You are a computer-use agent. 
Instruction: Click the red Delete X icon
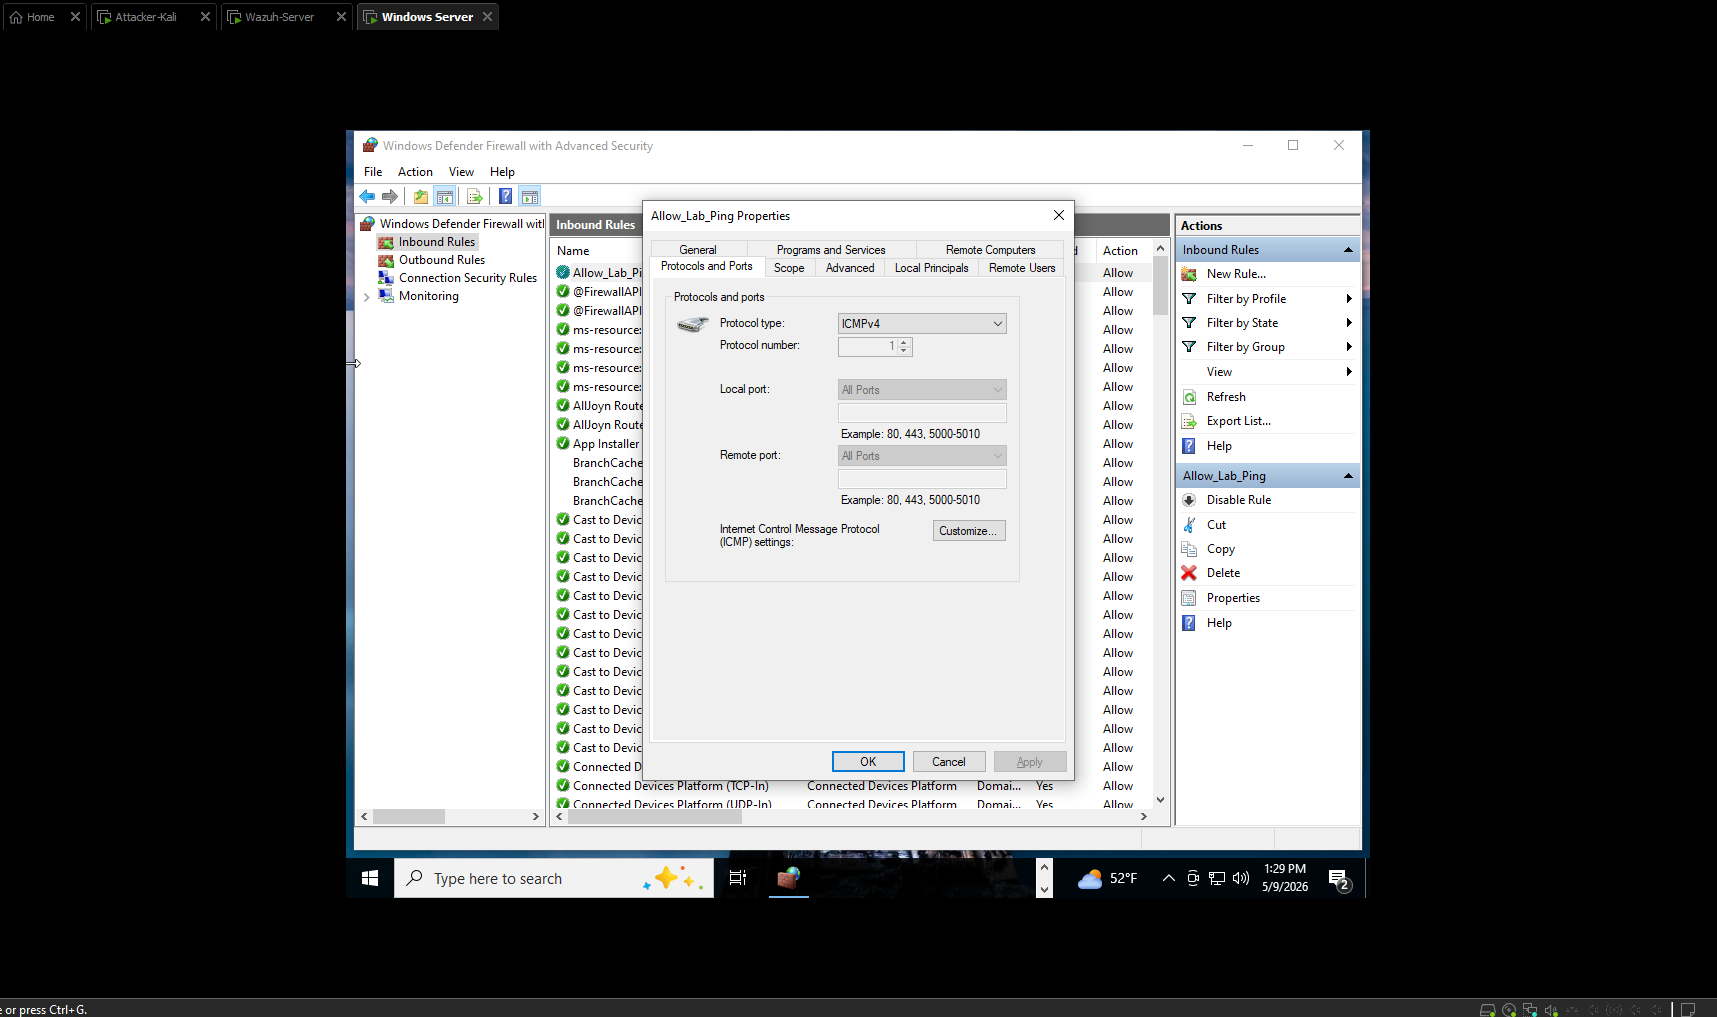1189,573
